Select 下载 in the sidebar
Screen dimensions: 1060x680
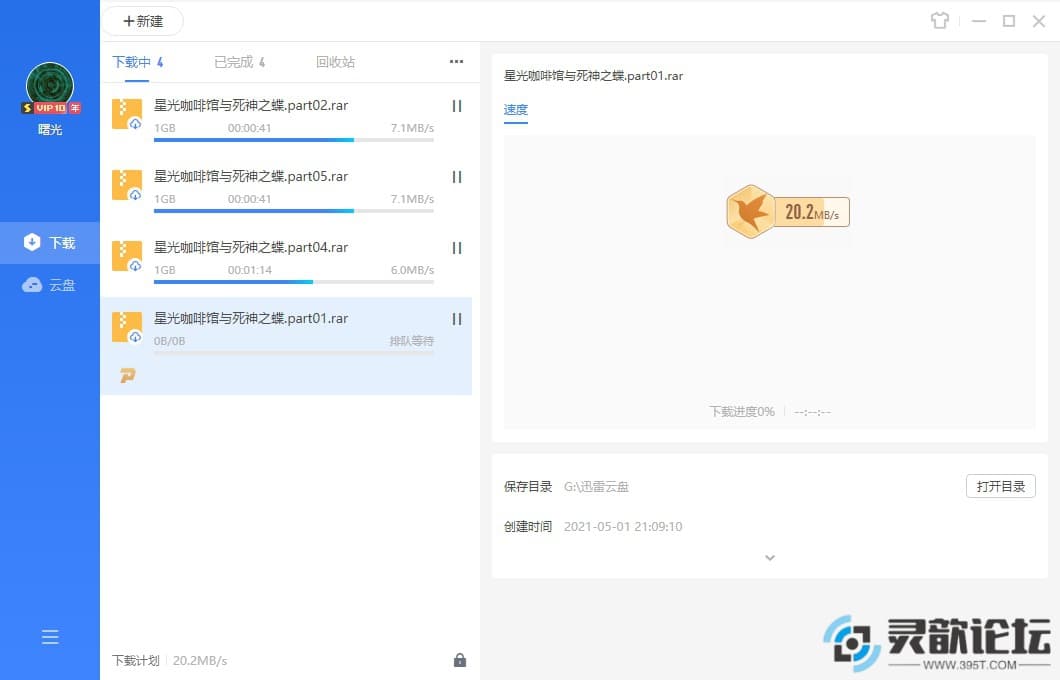pos(50,242)
